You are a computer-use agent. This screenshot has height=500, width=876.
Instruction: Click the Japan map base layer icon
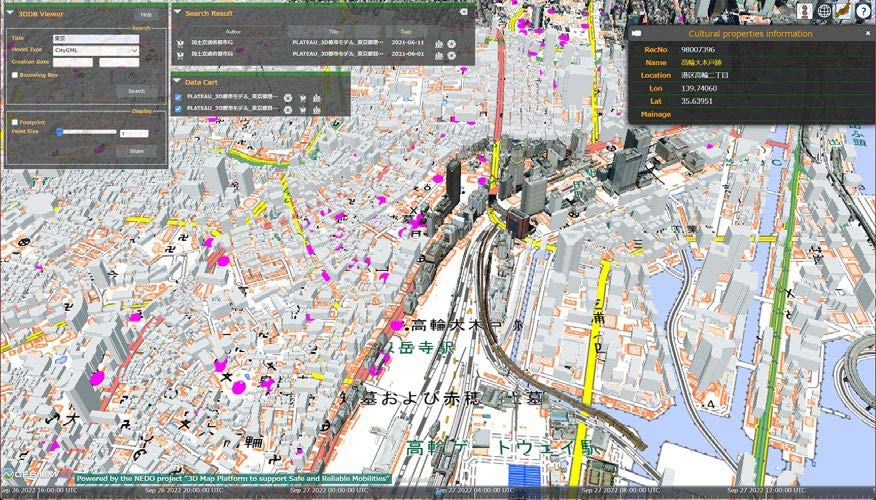(843, 11)
